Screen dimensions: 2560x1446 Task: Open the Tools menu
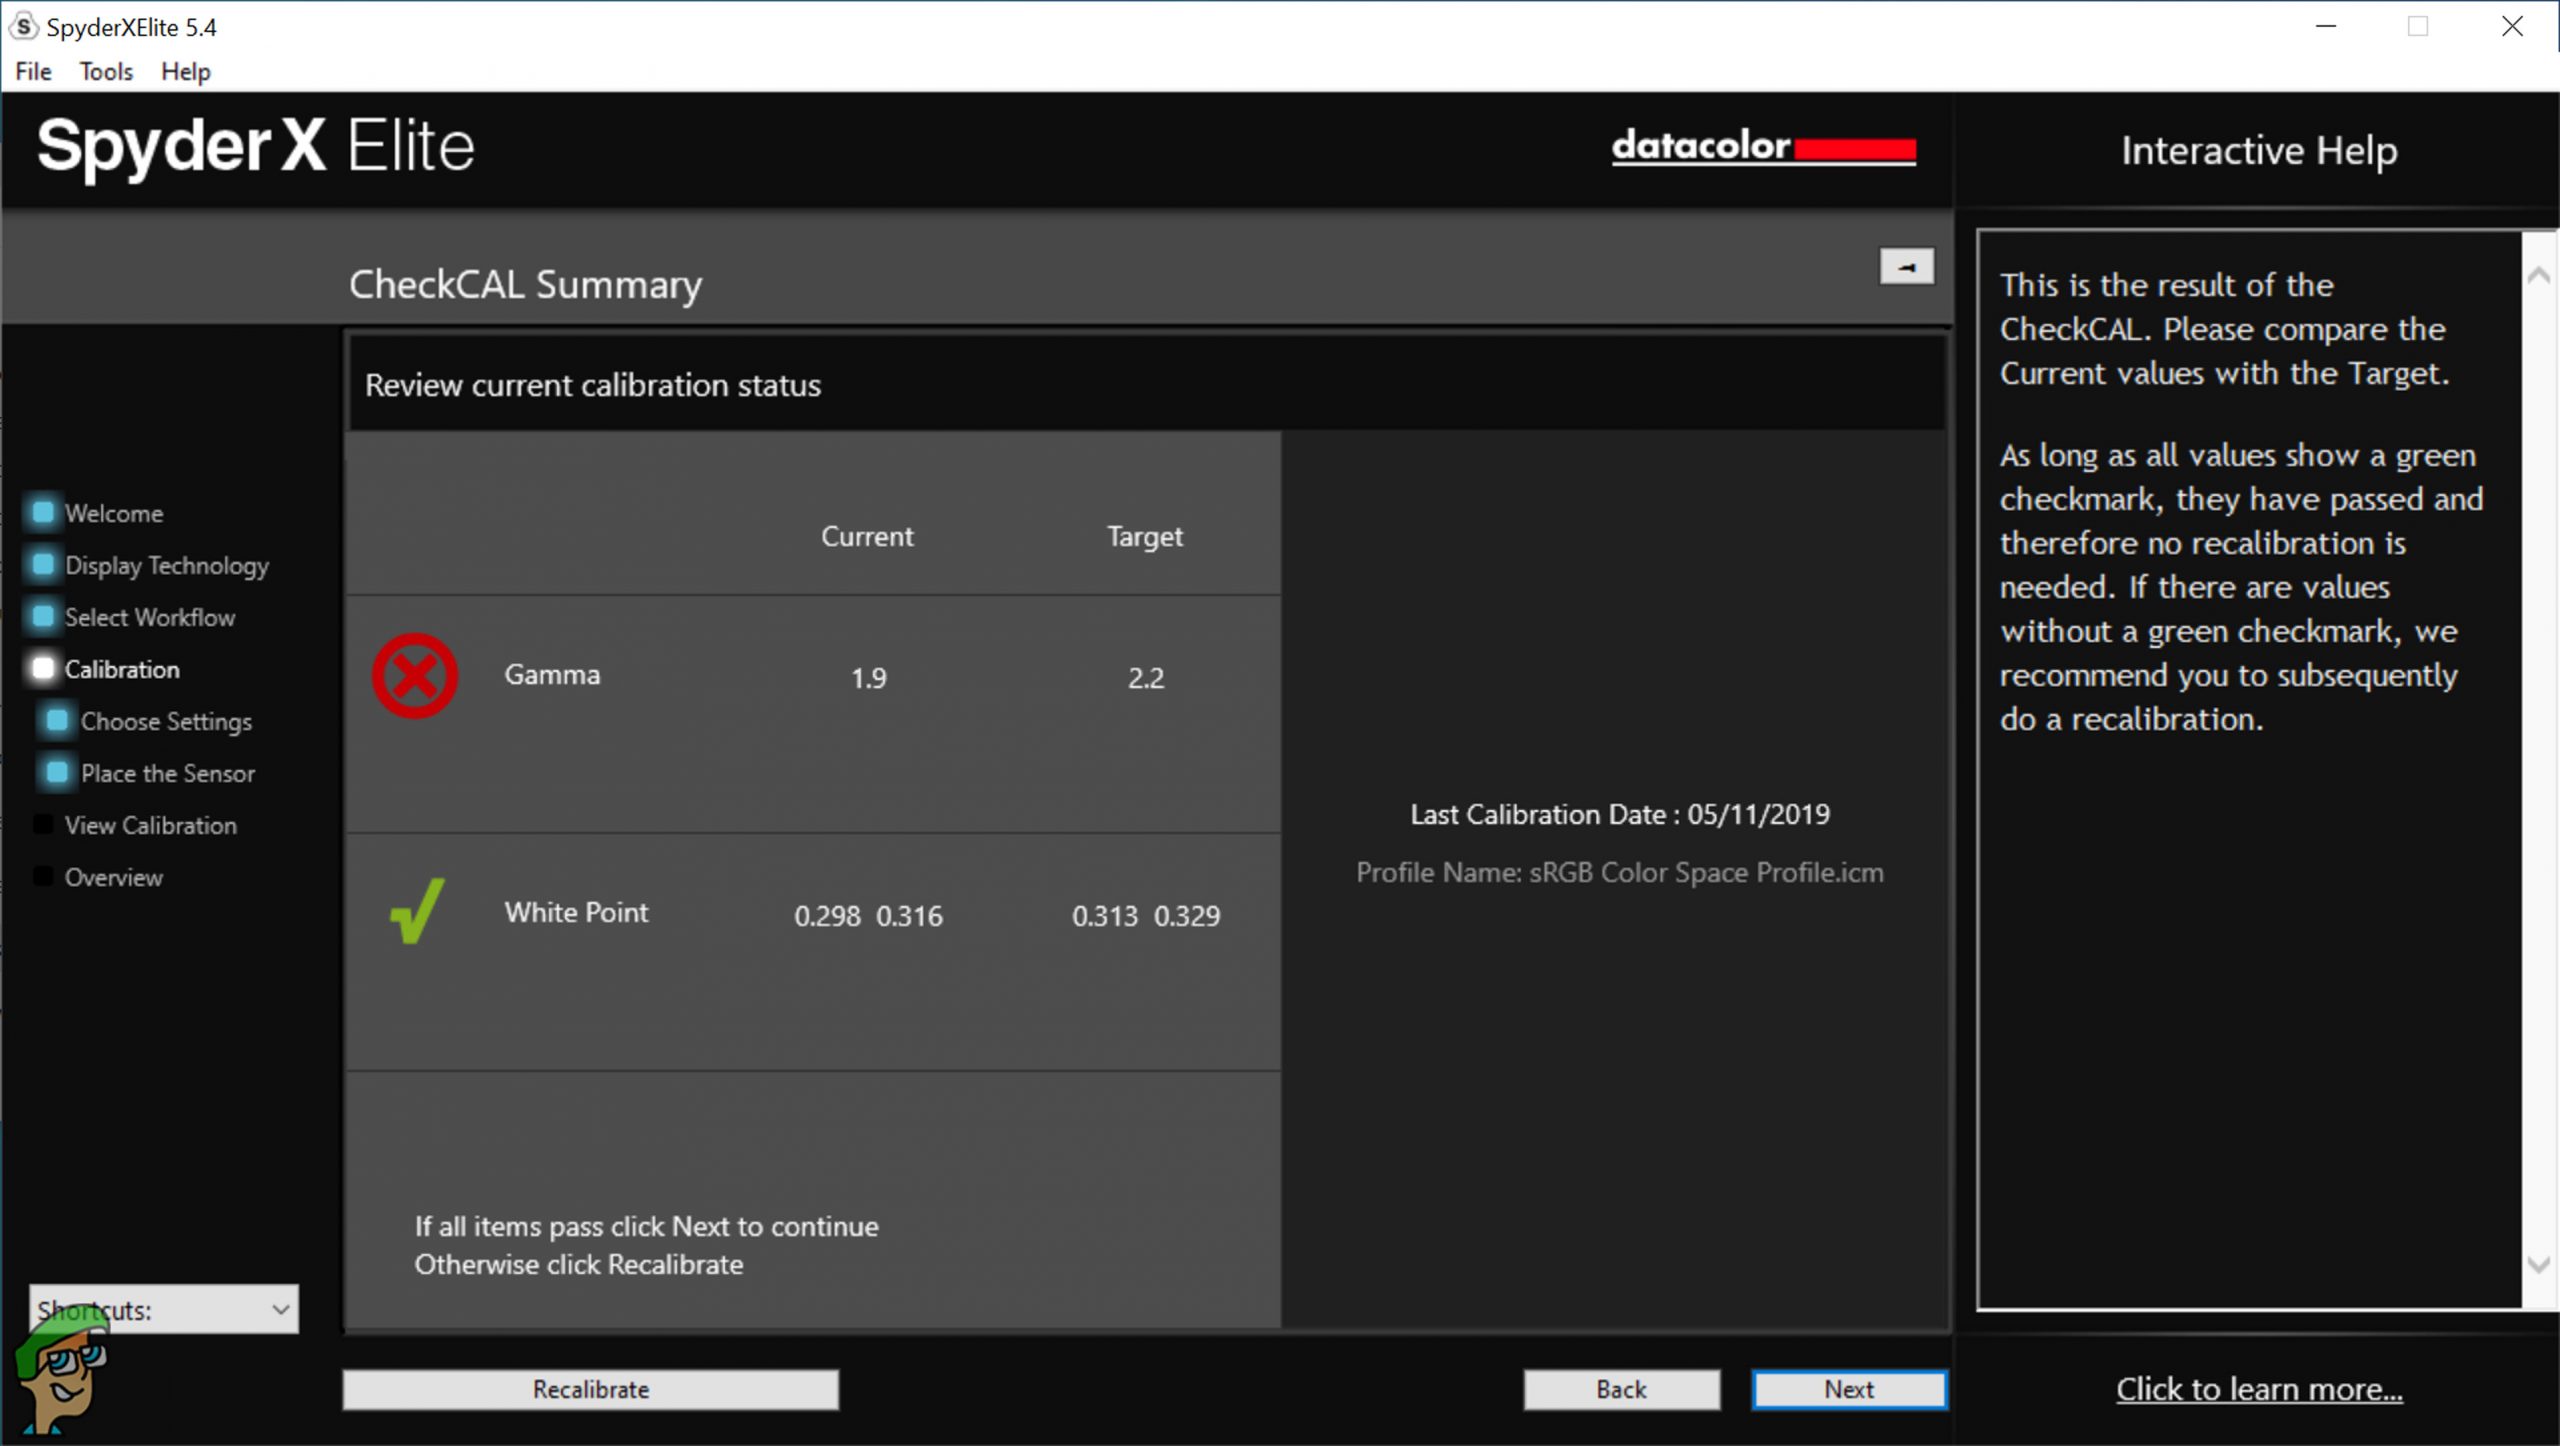[106, 72]
